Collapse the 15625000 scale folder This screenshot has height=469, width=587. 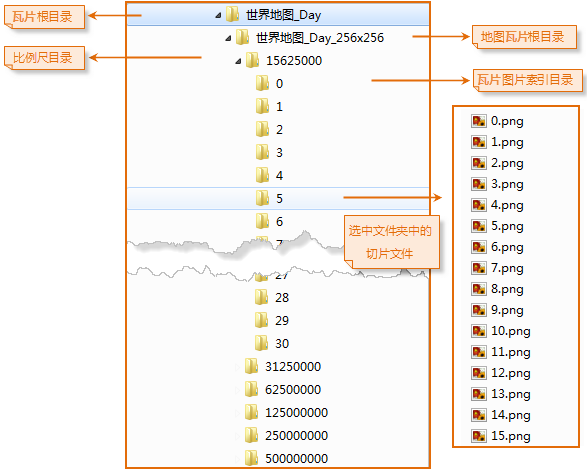click(x=238, y=61)
